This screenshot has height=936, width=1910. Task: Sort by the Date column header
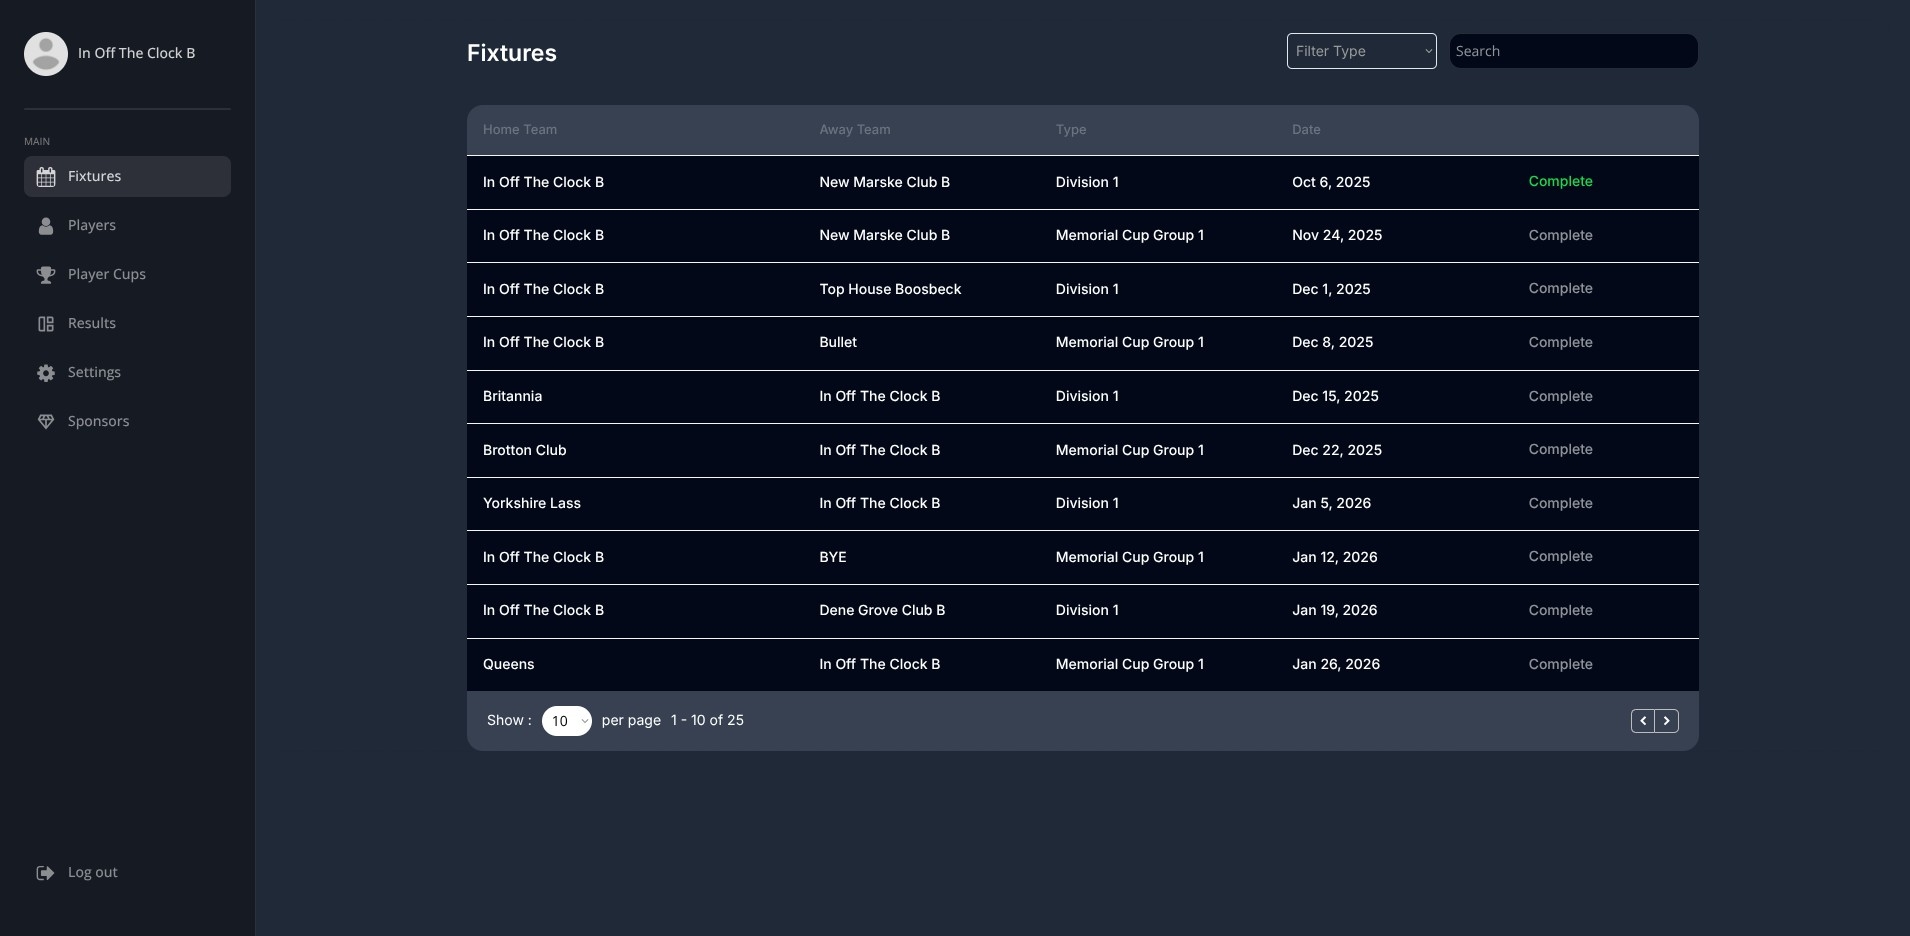coord(1306,130)
